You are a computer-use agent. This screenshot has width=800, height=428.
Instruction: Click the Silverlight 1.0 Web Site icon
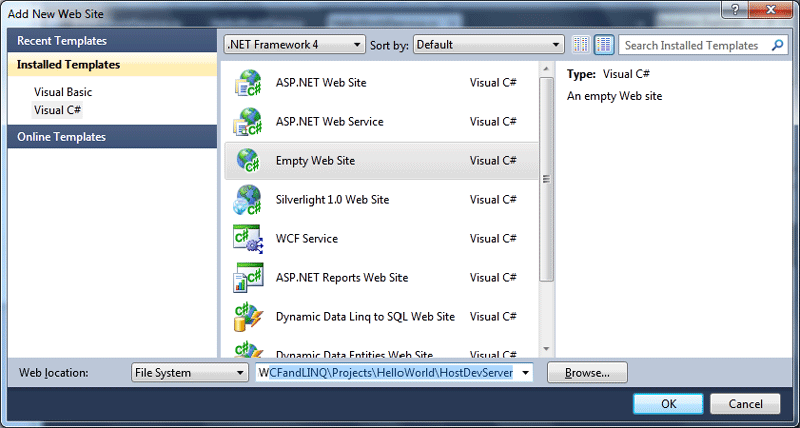pos(247,200)
